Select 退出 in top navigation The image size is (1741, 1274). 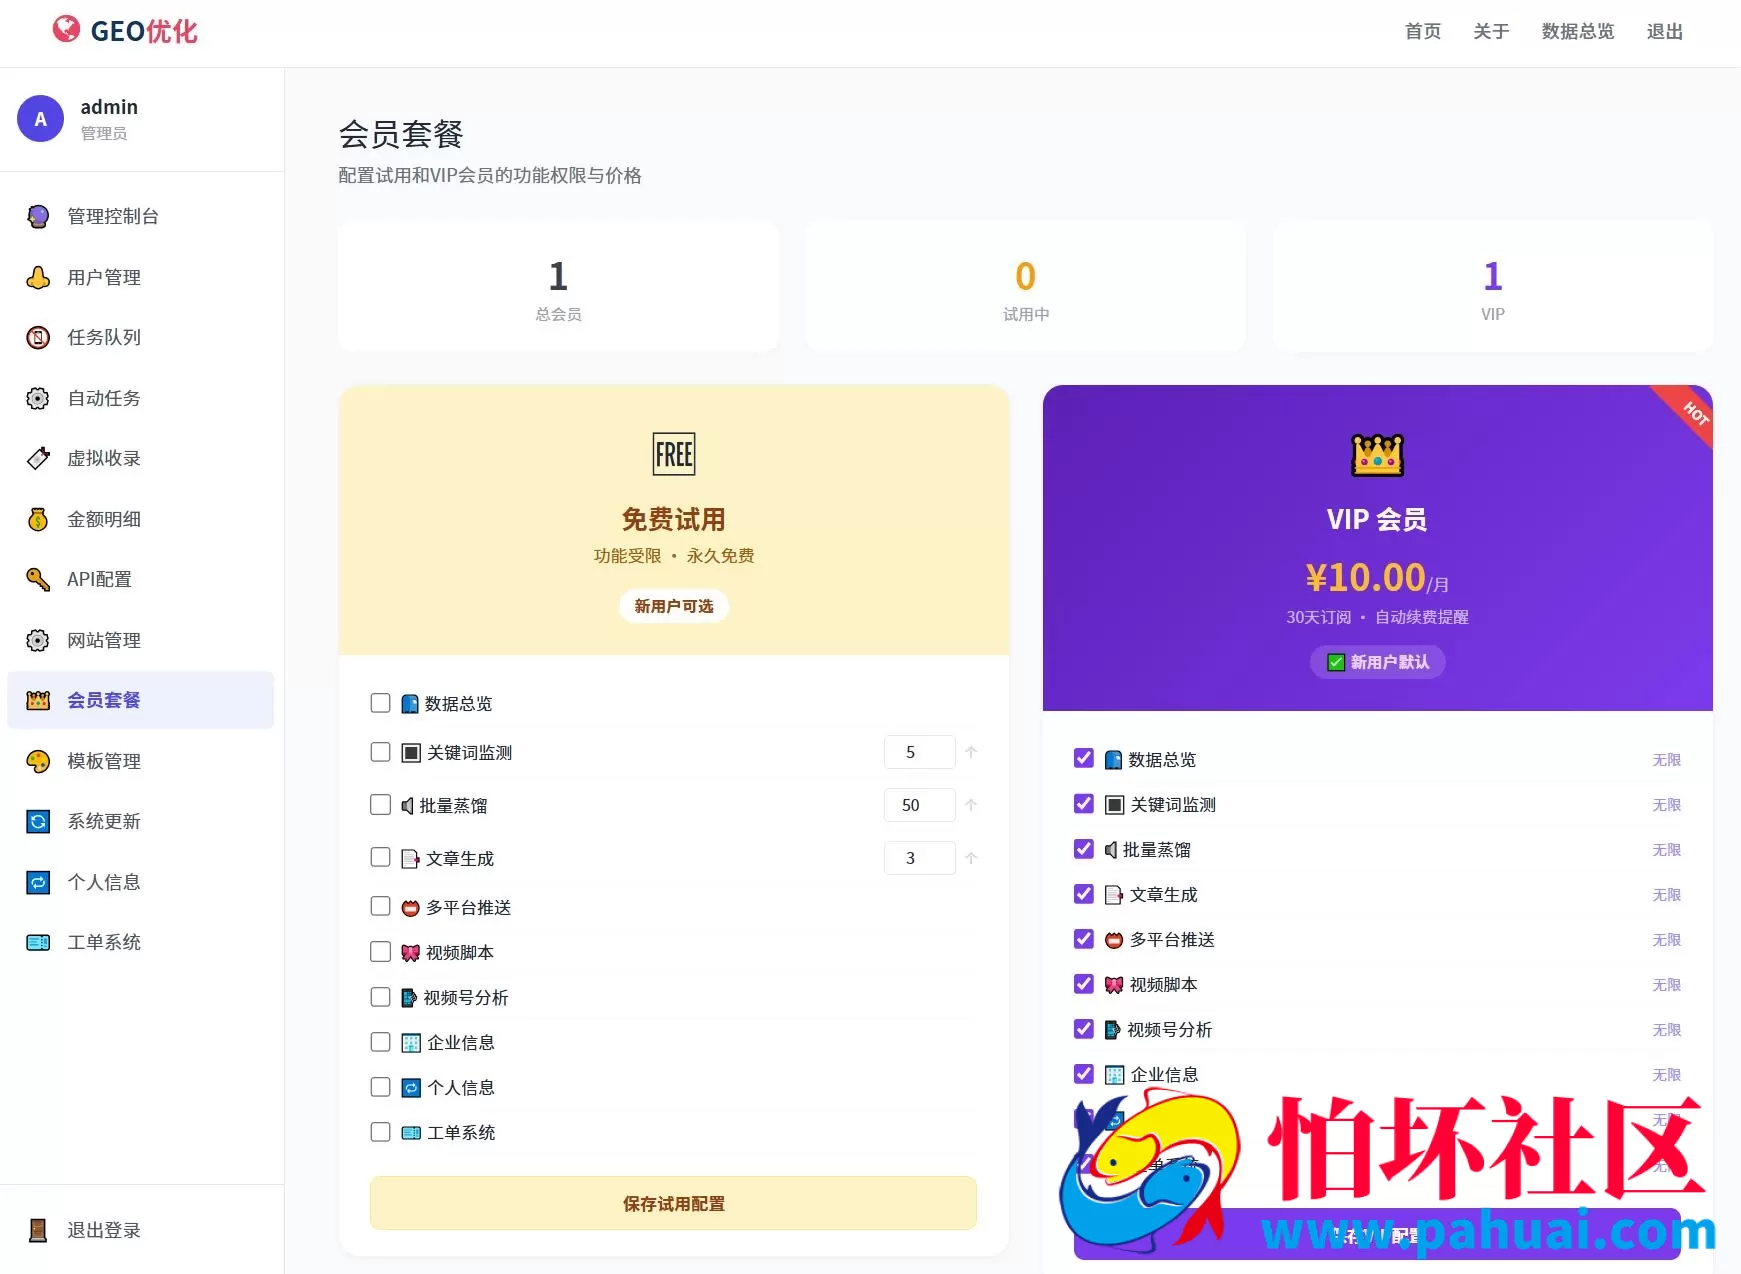click(x=1665, y=32)
